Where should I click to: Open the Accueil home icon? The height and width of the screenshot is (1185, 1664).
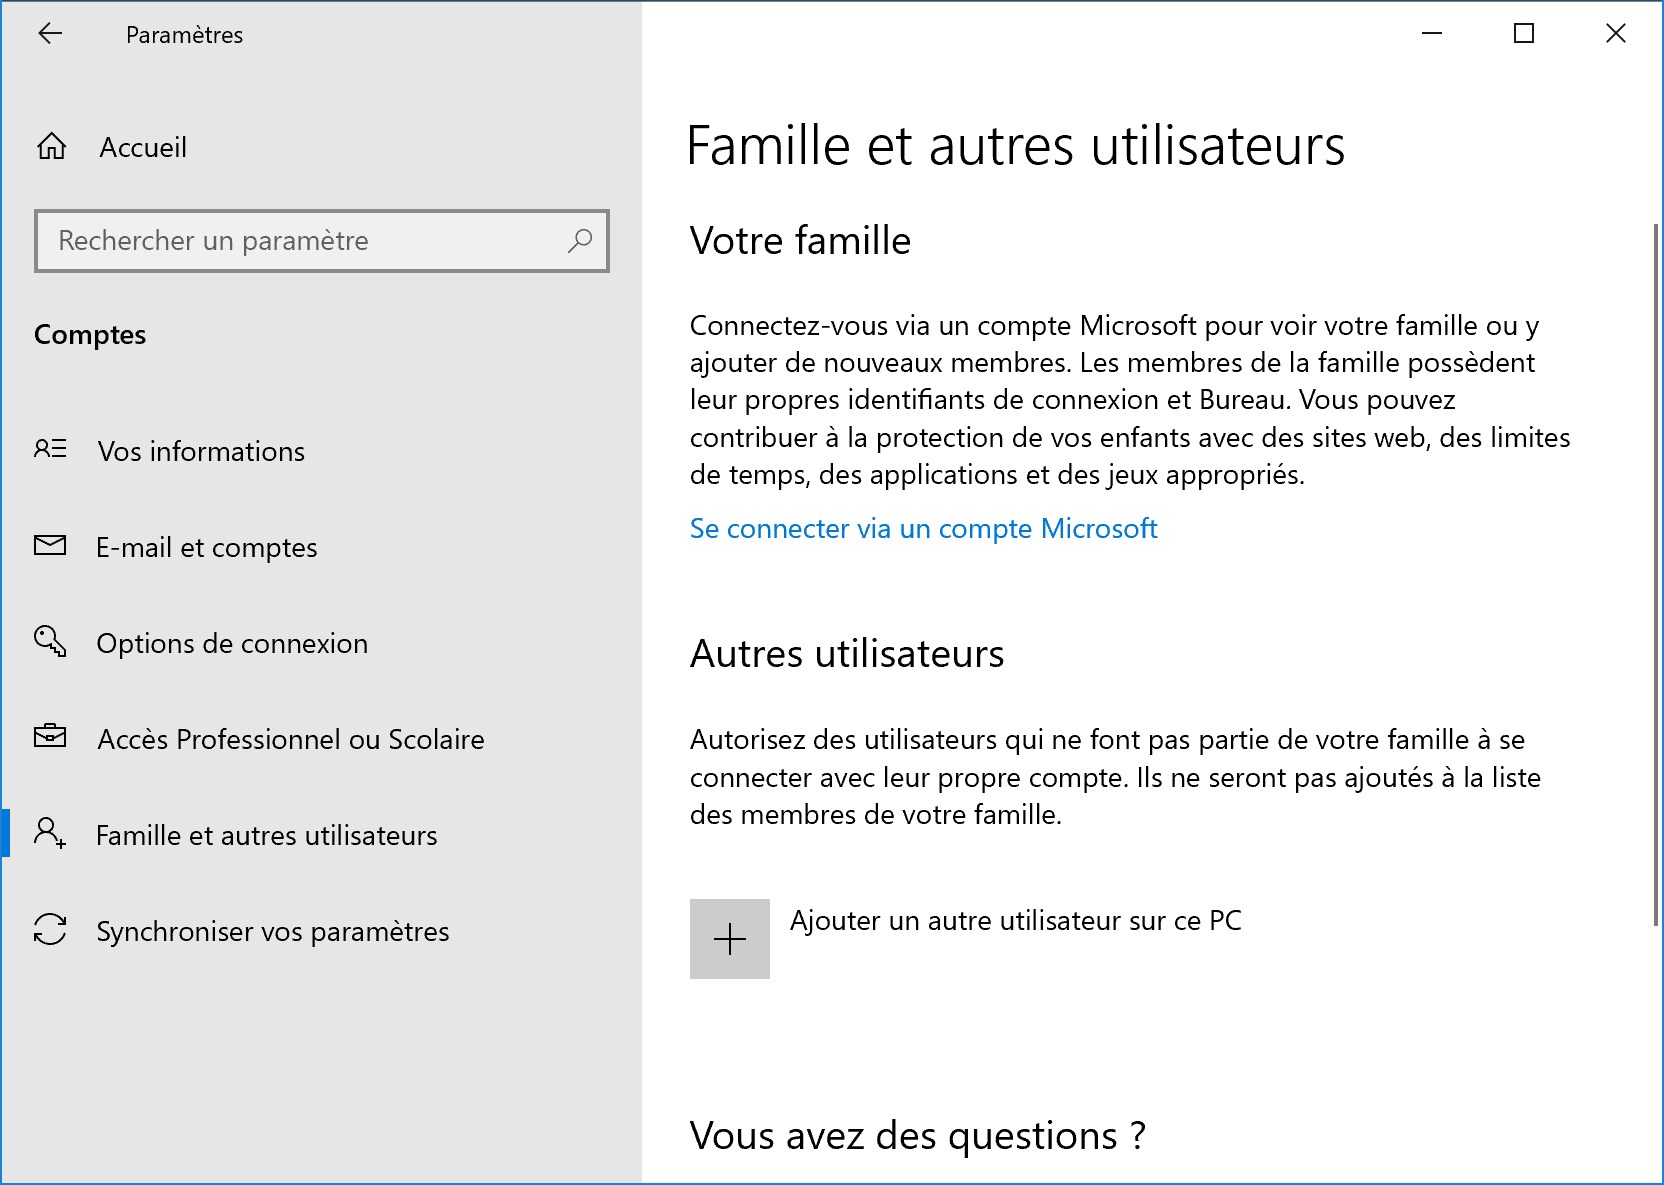tap(51, 147)
